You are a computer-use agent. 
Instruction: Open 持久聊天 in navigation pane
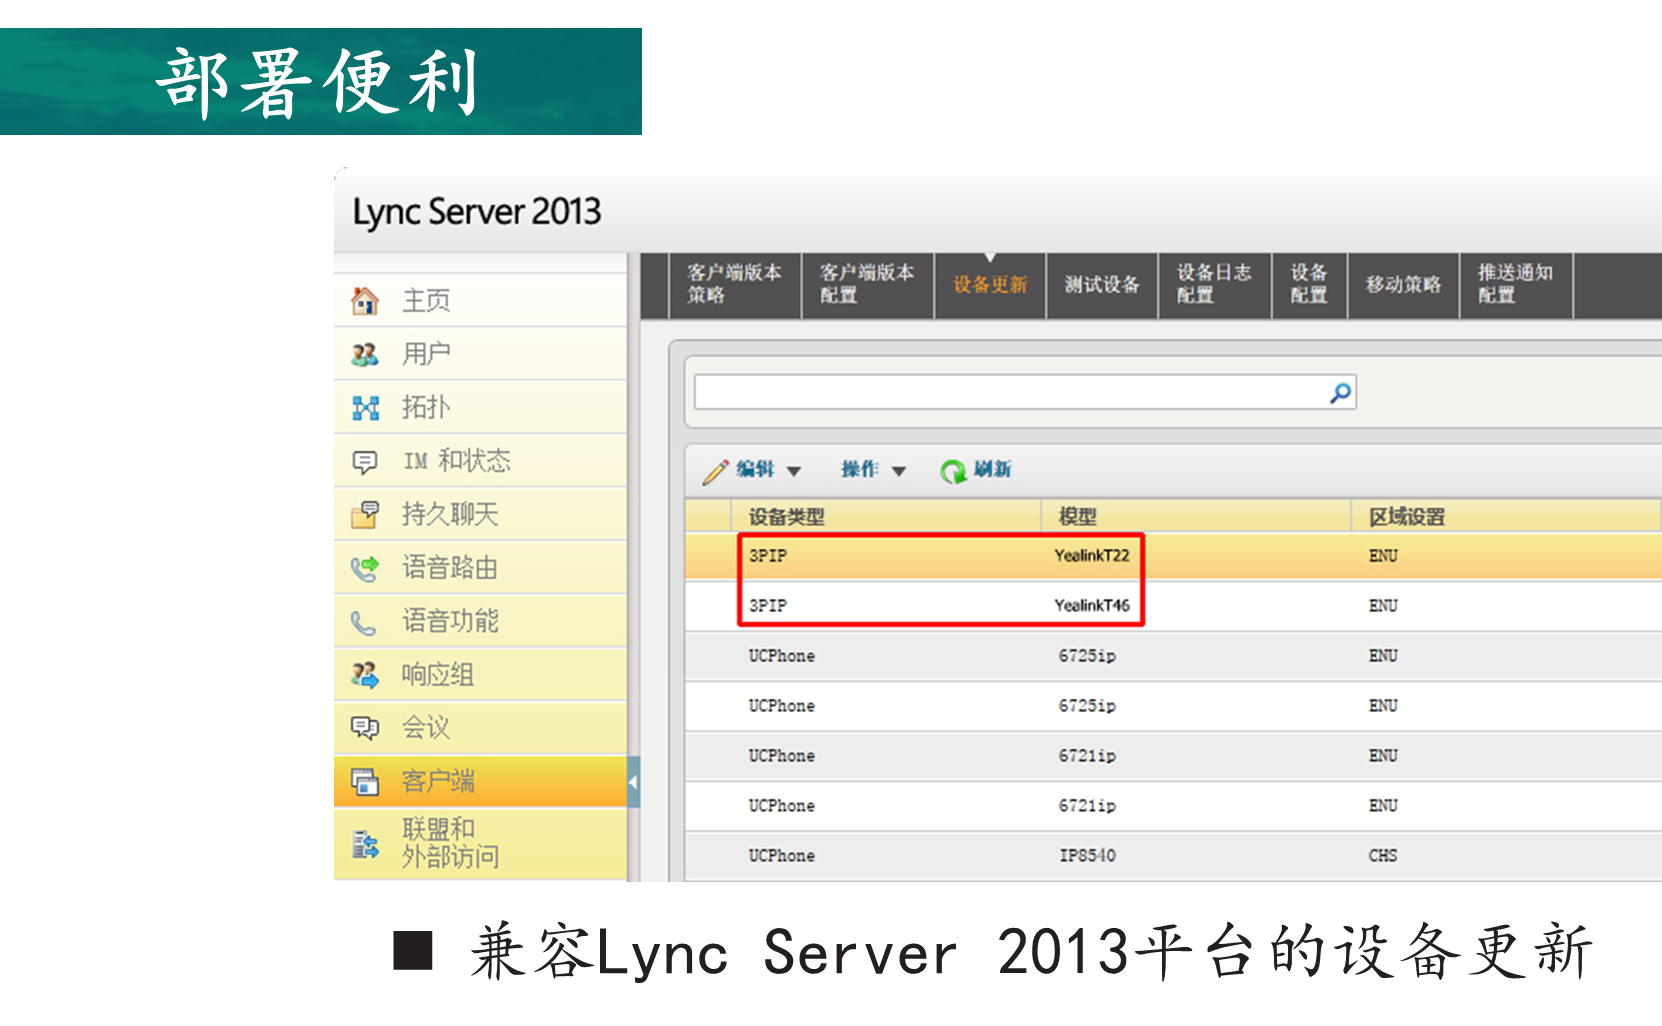click(481, 514)
